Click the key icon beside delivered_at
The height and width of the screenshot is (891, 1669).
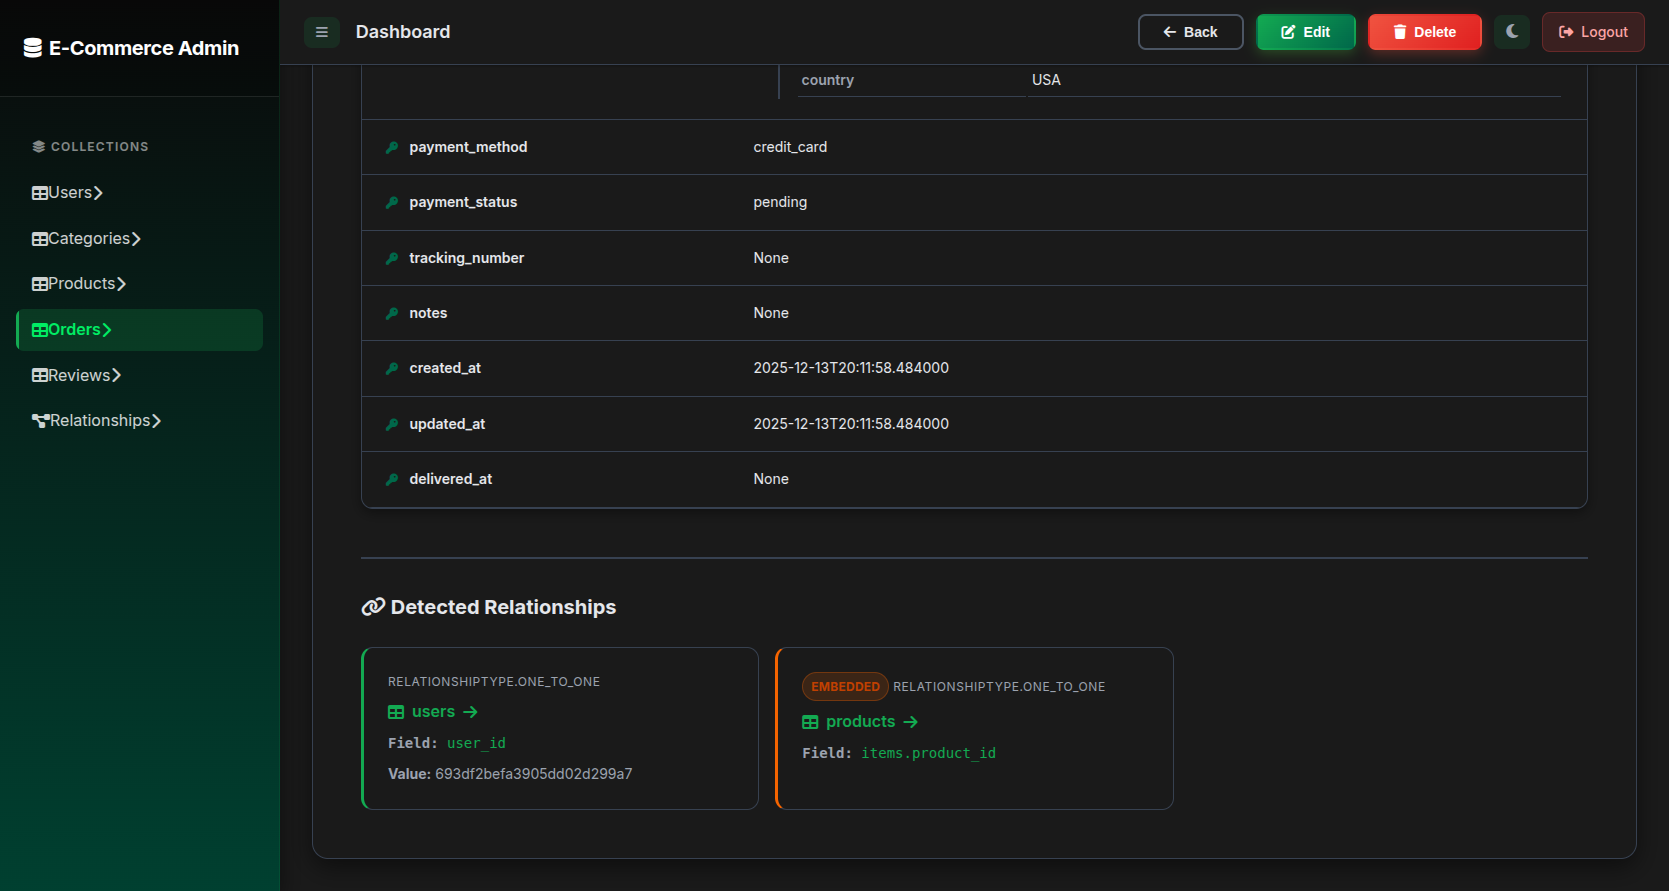coord(392,479)
